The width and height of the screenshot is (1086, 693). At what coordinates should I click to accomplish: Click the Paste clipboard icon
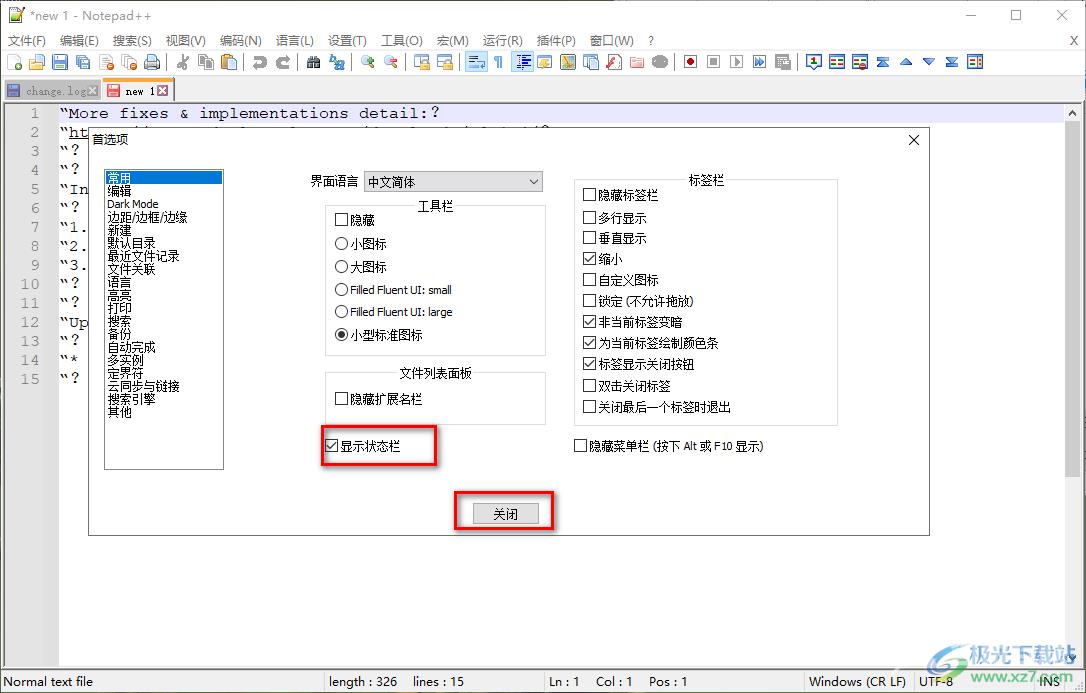[229, 62]
